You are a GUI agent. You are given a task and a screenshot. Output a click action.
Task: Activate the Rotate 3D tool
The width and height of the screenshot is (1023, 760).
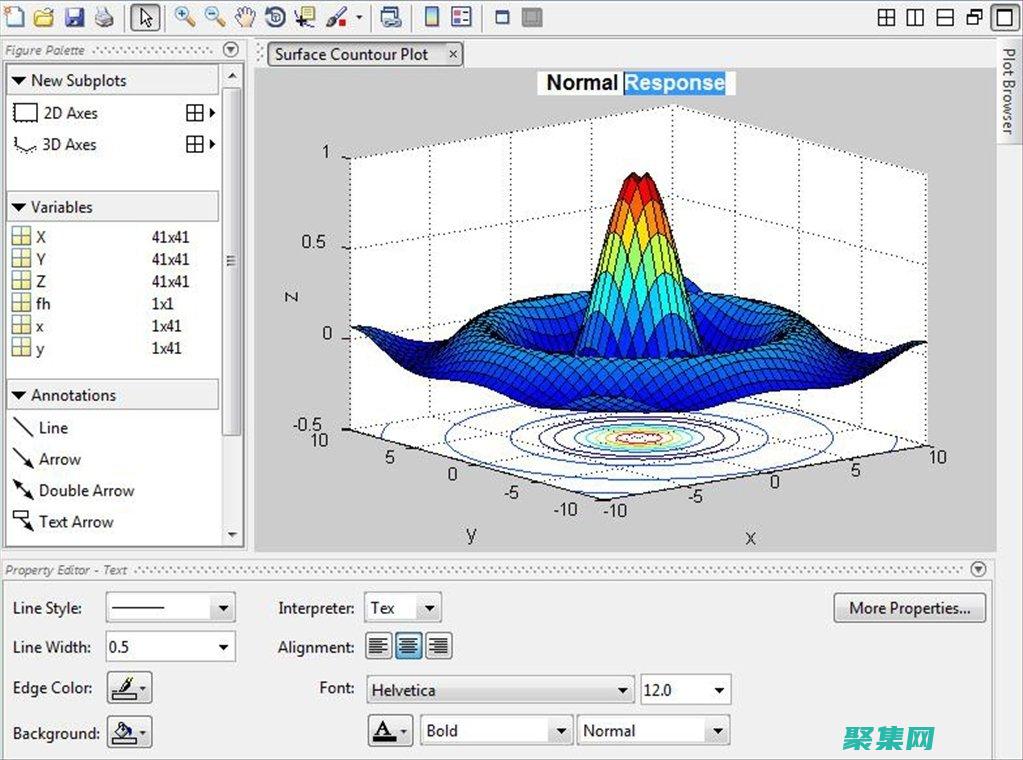[276, 17]
